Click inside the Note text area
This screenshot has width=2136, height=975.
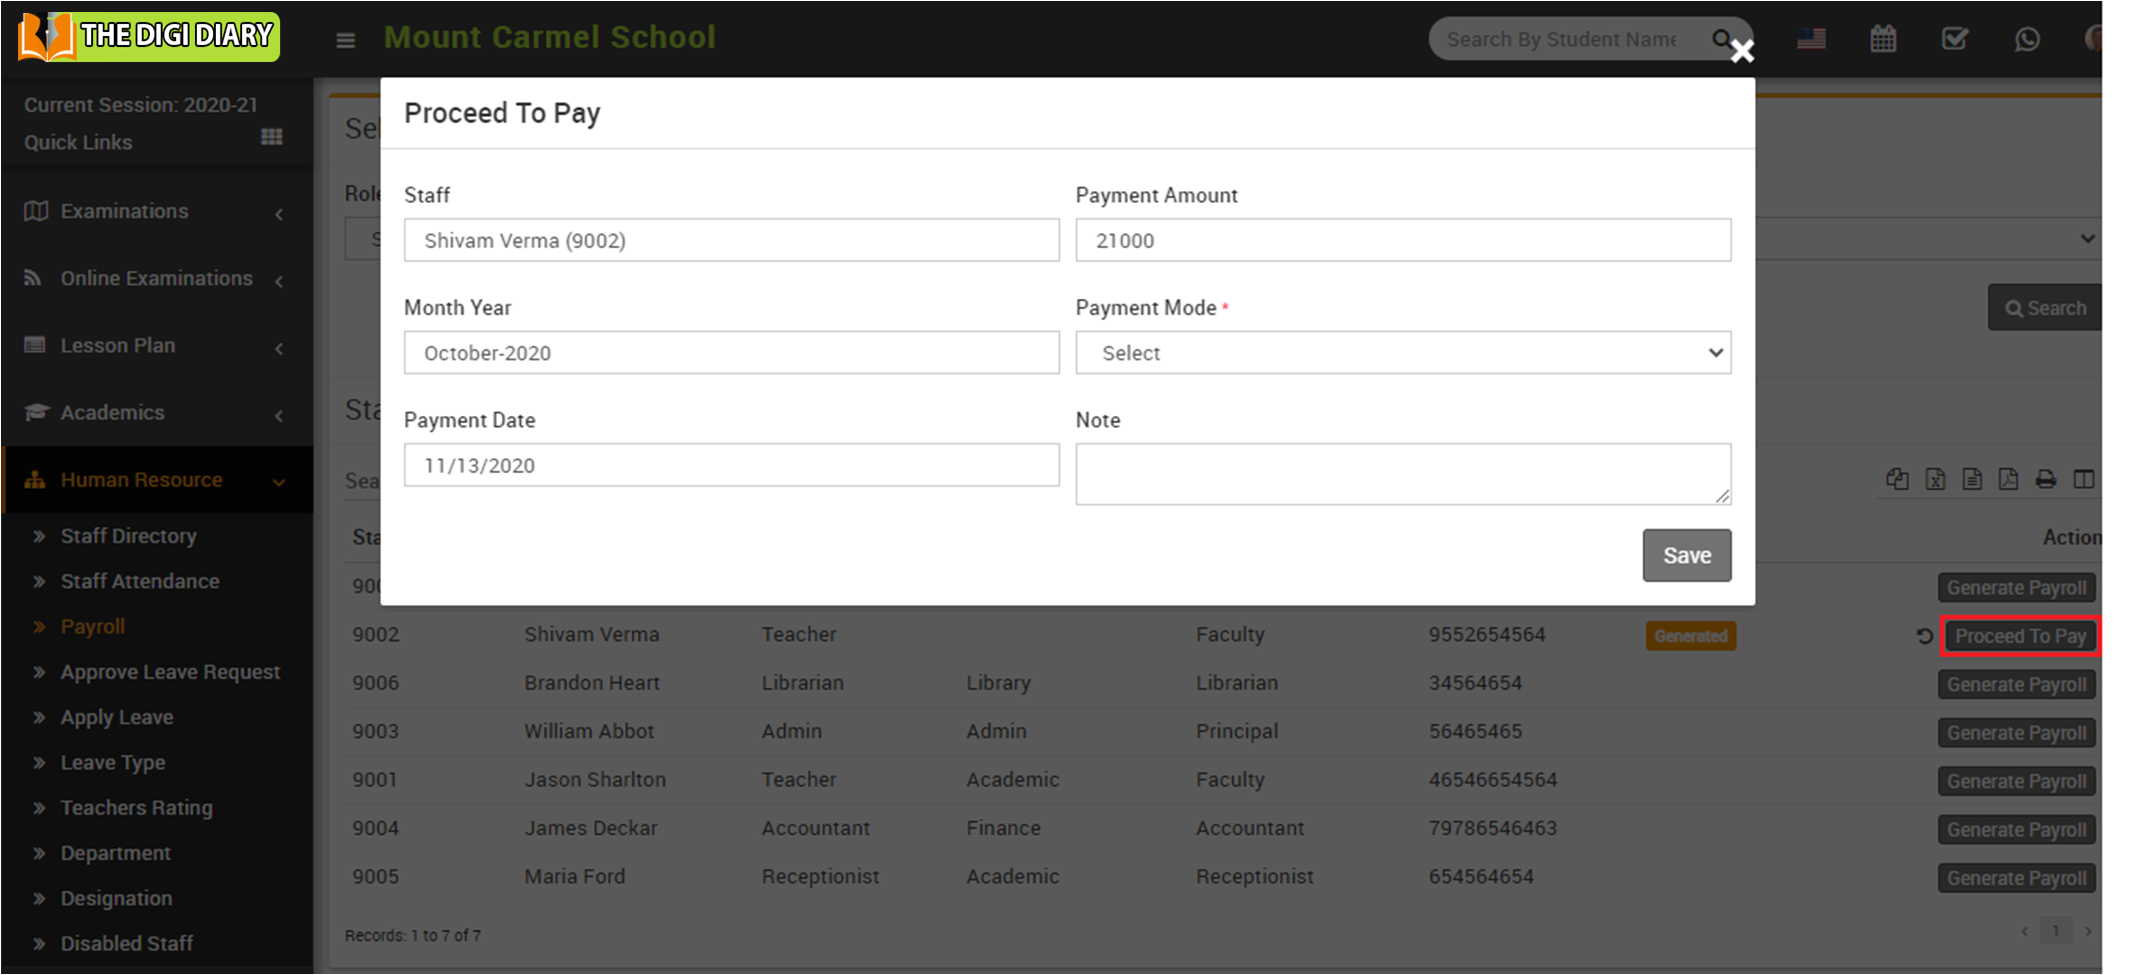coord(1402,474)
